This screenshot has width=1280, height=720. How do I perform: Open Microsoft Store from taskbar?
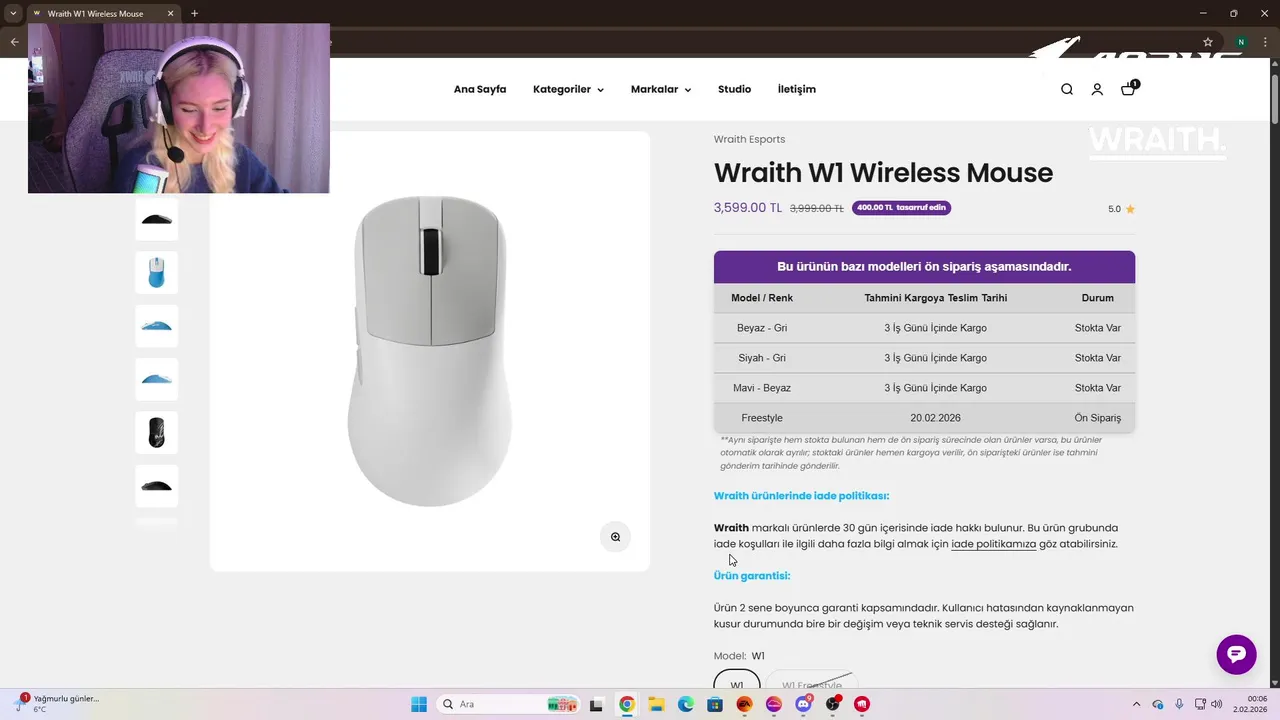[715, 704]
